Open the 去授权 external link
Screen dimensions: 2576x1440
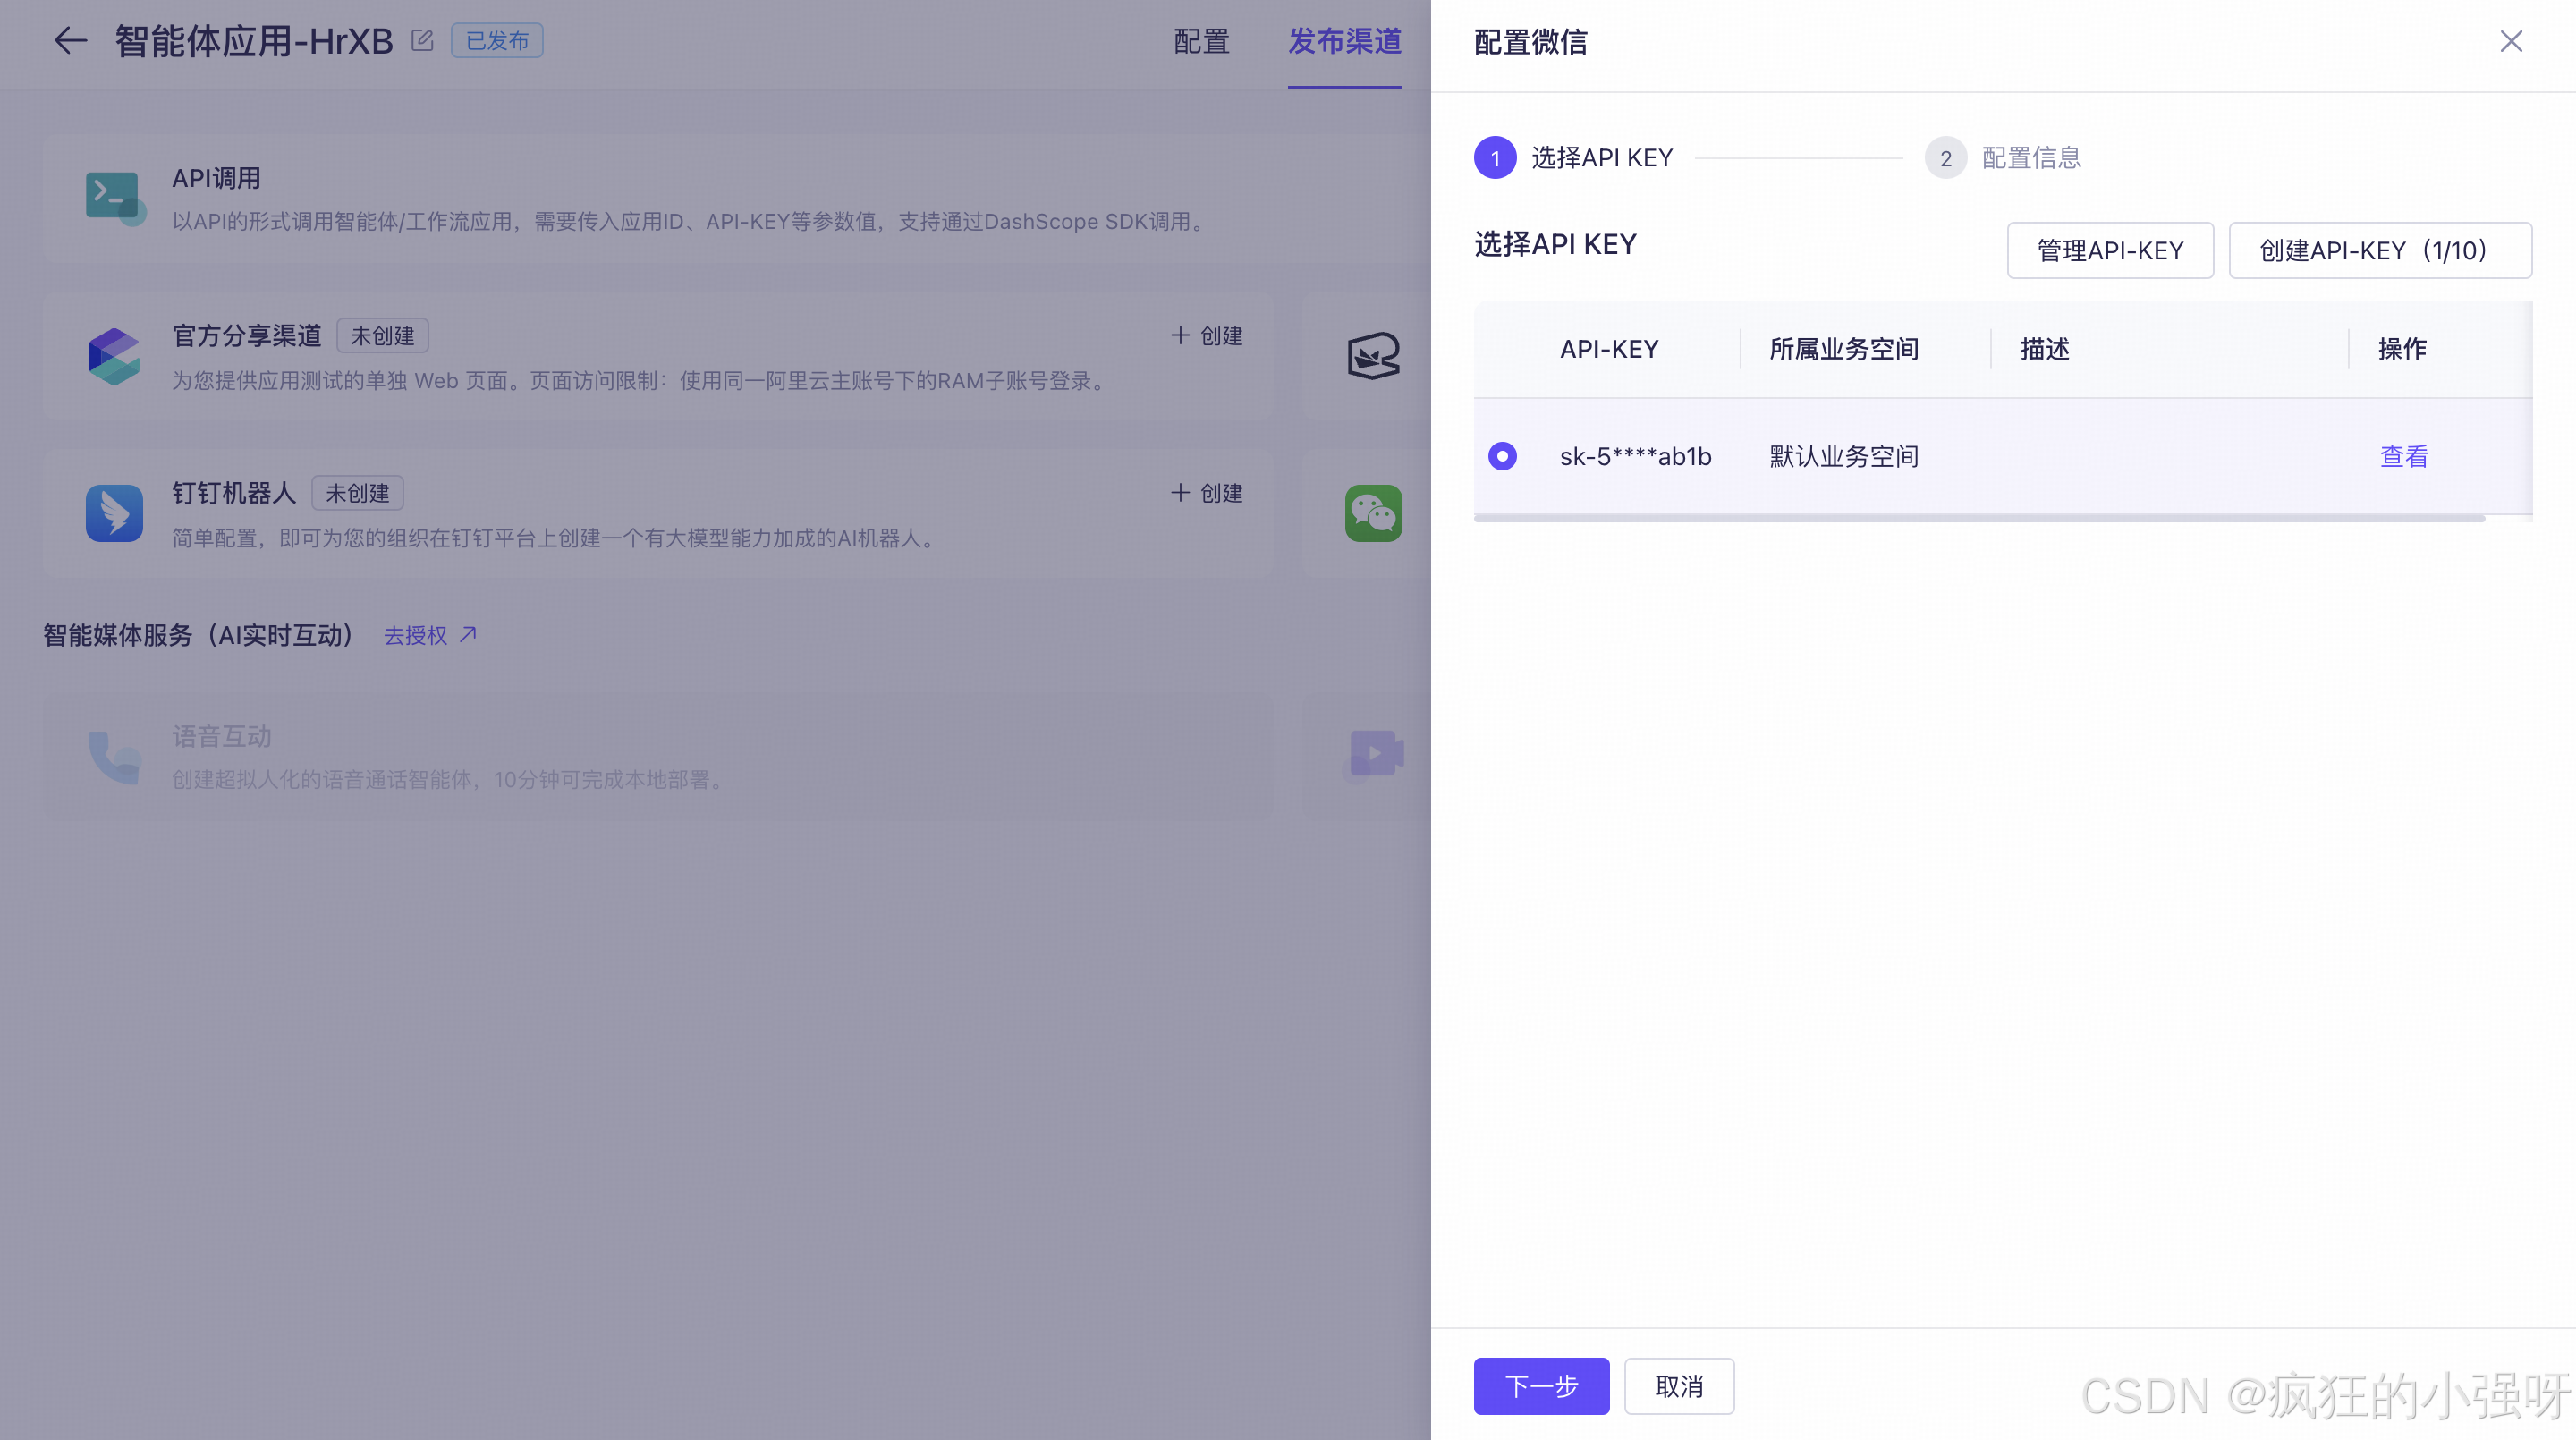[x=430, y=635]
